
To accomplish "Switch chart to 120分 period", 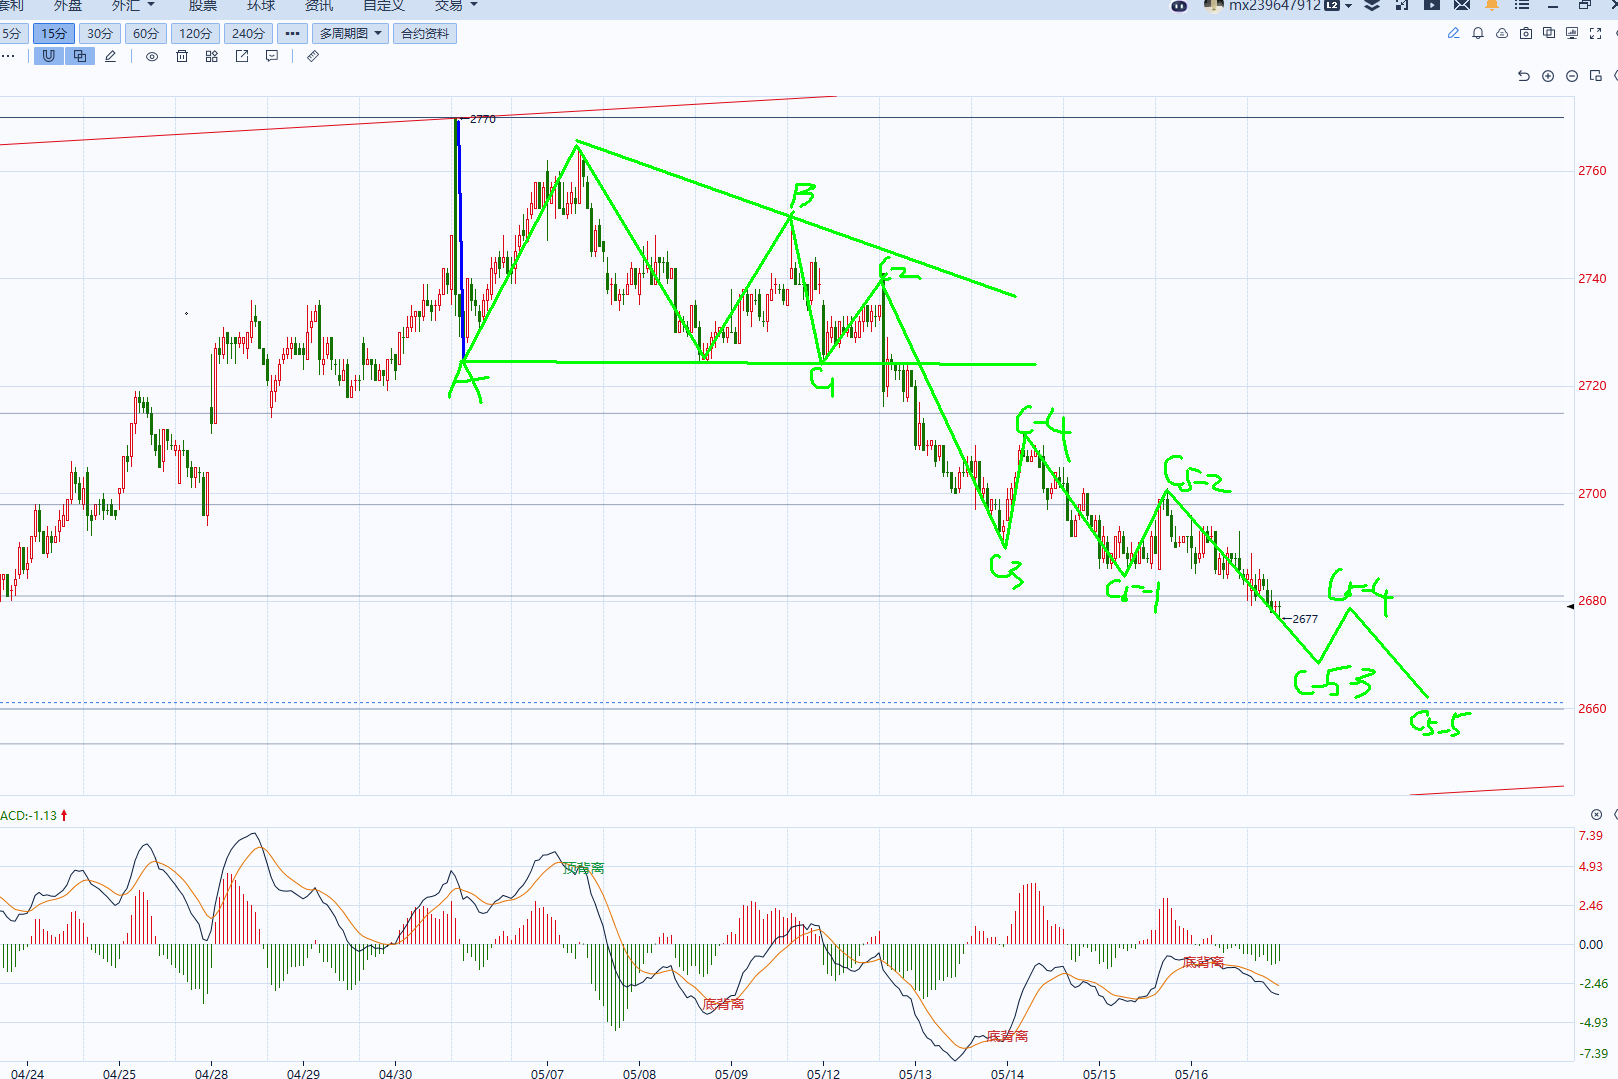I will coord(196,33).
